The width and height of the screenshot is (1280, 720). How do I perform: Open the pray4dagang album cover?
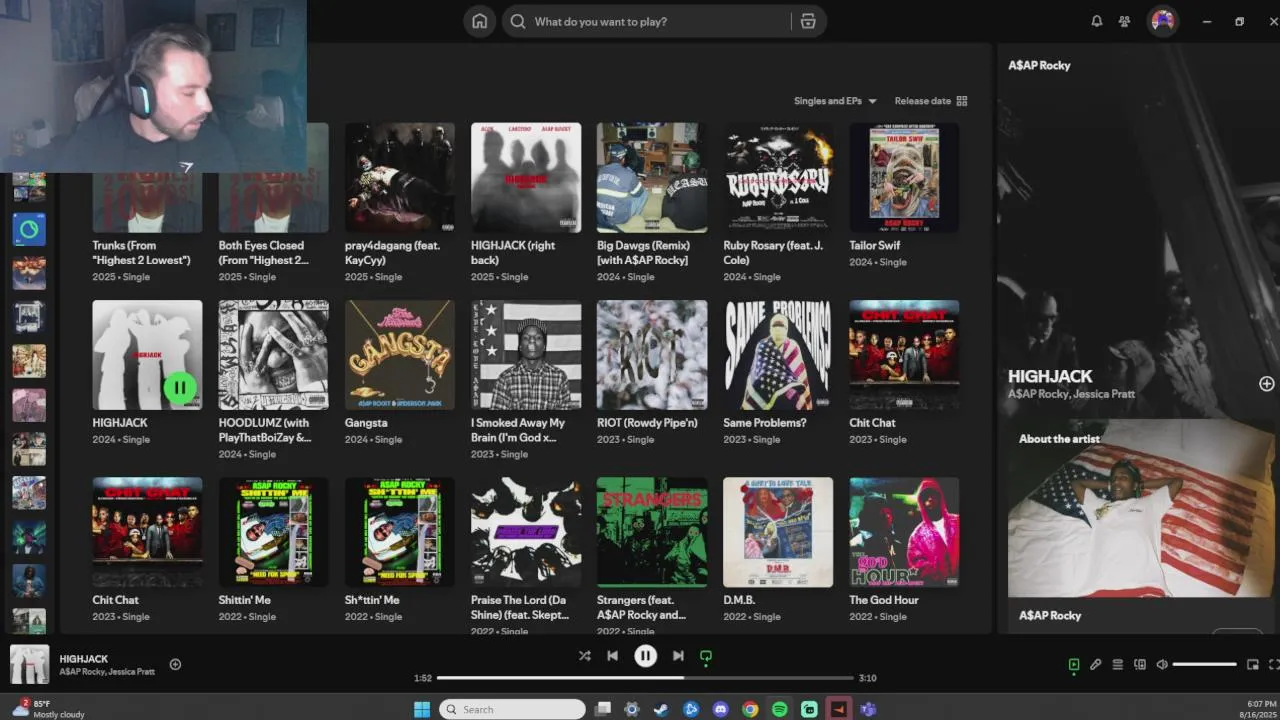click(400, 178)
